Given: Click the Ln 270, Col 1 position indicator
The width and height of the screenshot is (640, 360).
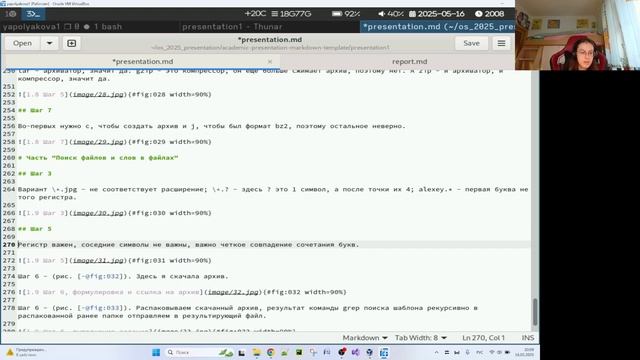Looking at the screenshot, I should 483,338.
